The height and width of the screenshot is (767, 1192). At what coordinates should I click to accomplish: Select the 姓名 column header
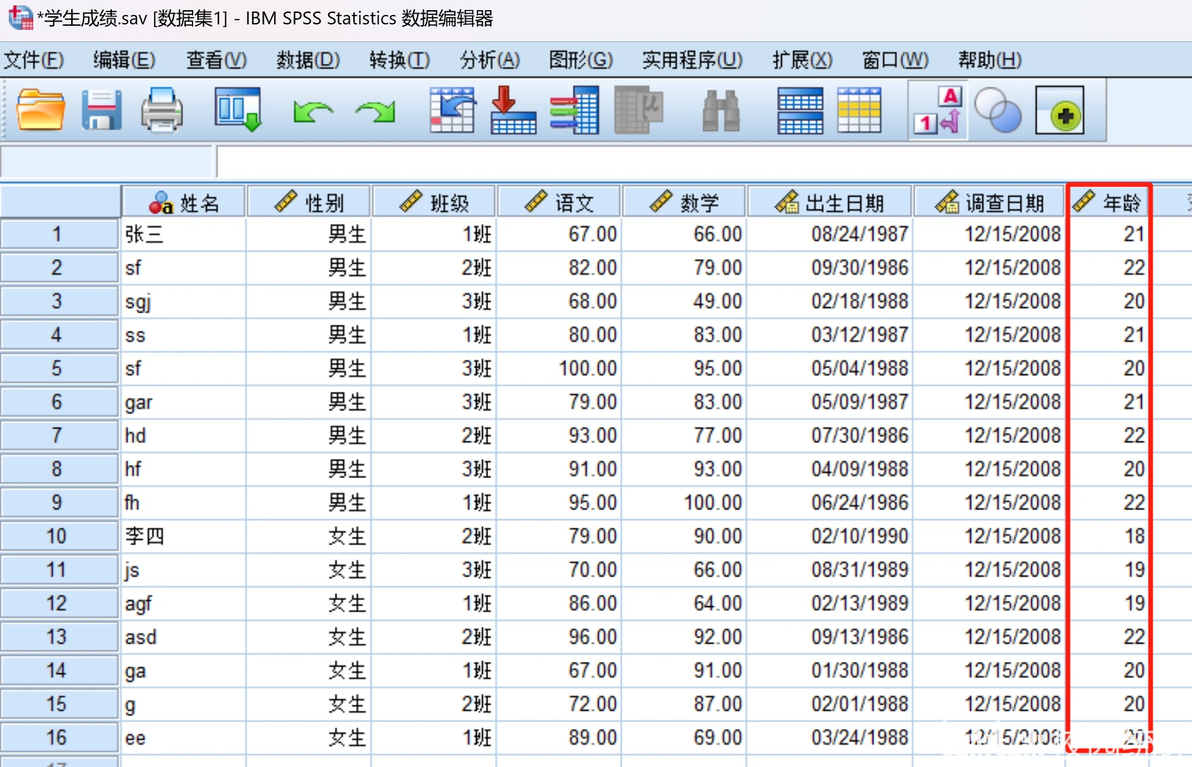point(183,202)
